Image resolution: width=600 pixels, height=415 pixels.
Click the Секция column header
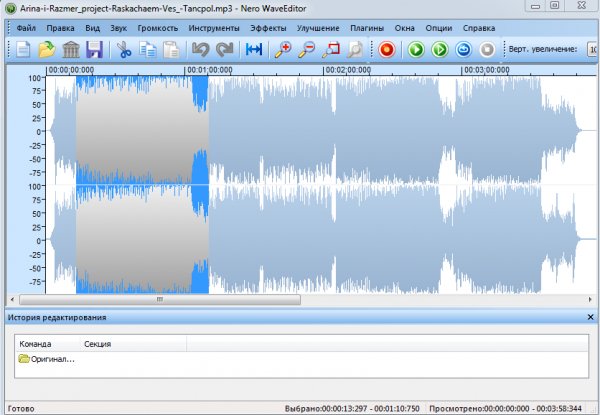click(97, 344)
